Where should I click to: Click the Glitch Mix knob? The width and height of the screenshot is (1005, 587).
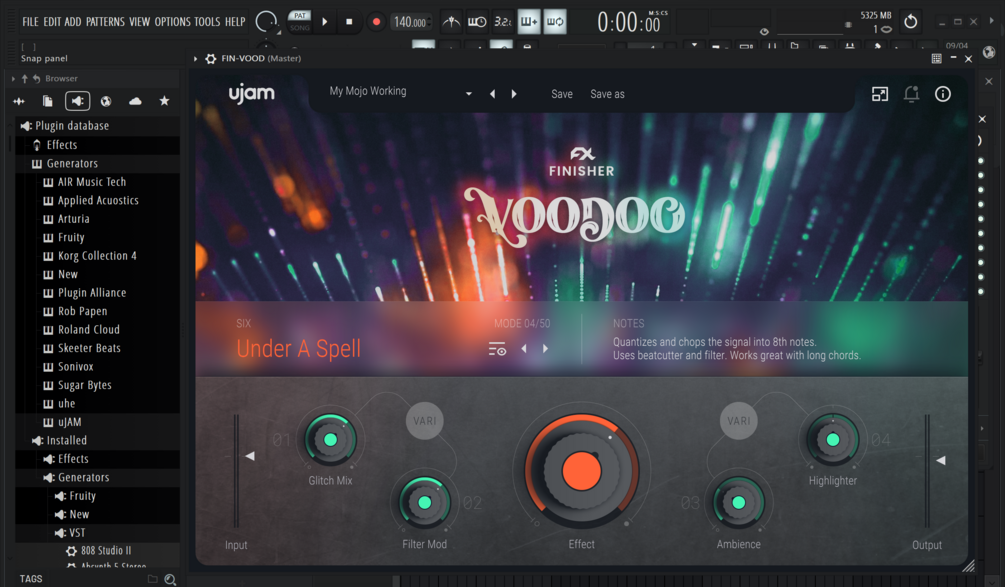[330, 440]
